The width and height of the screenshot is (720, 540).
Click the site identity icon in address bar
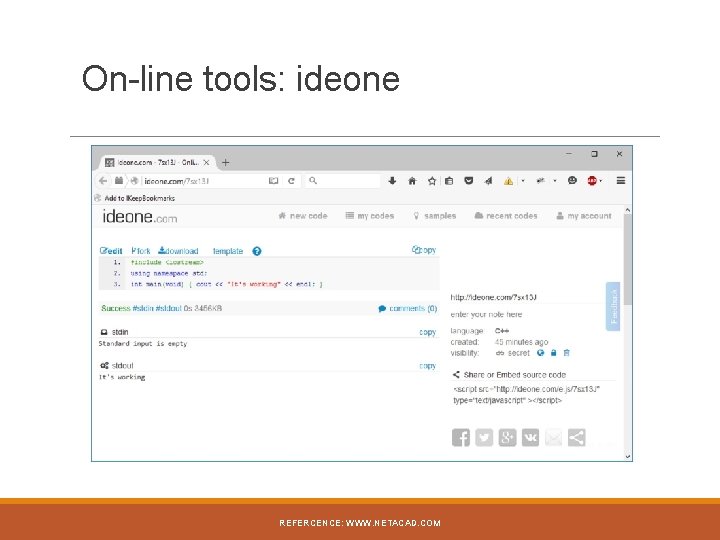[x=134, y=181]
